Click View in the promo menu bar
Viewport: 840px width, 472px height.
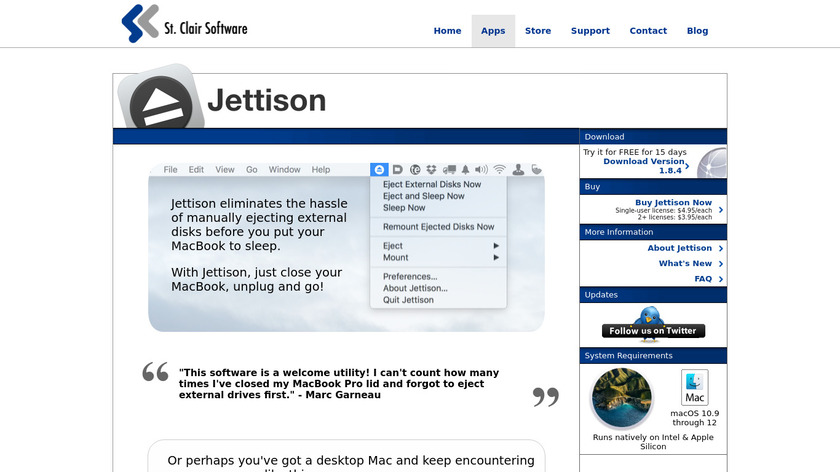tap(225, 170)
